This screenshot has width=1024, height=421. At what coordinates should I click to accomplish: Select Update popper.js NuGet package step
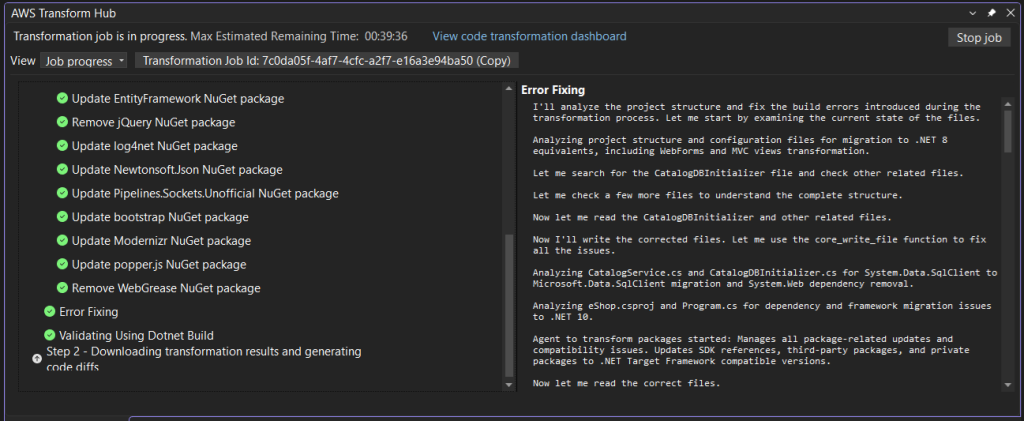coord(159,264)
